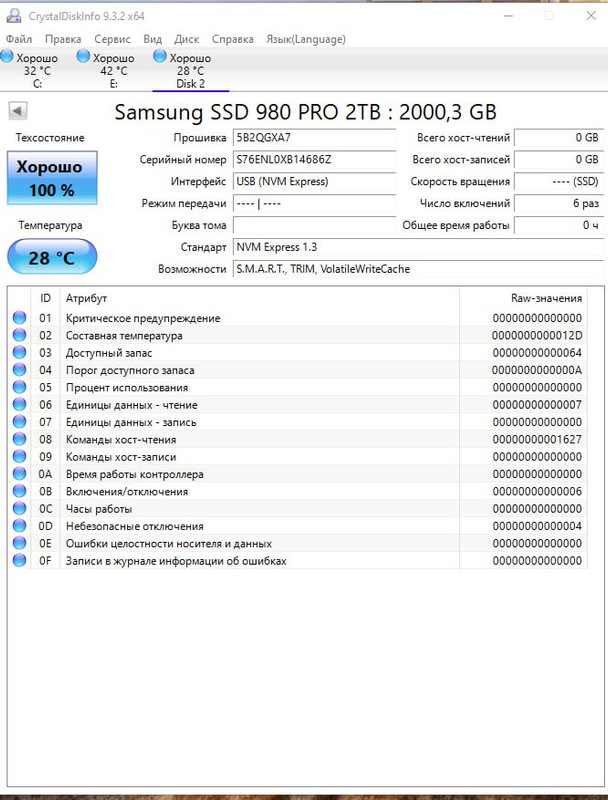Click blue orb for attribute 02 Составная температура
The width and height of the screenshot is (608, 800).
point(19,335)
